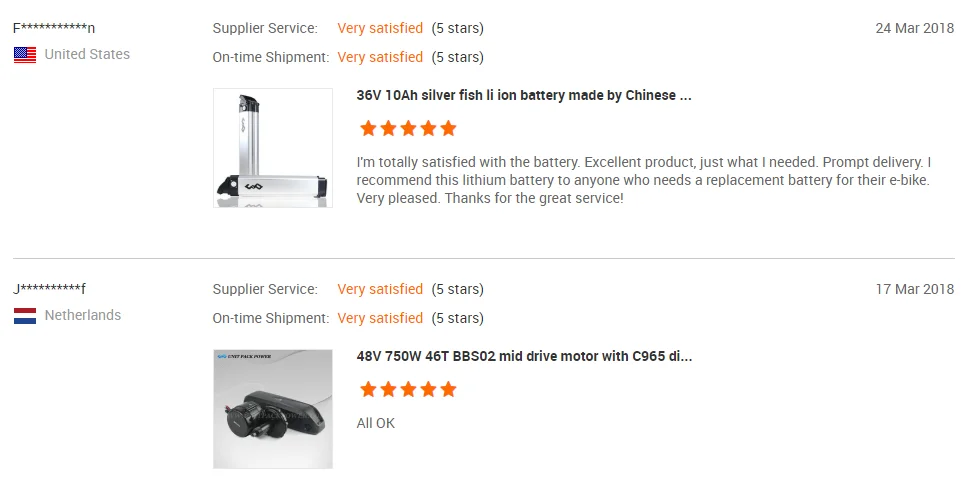Open the 48V 750W BBS02 motor link
Image resolution: width=970 pixels, height=483 pixels.
tap(524, 357)
